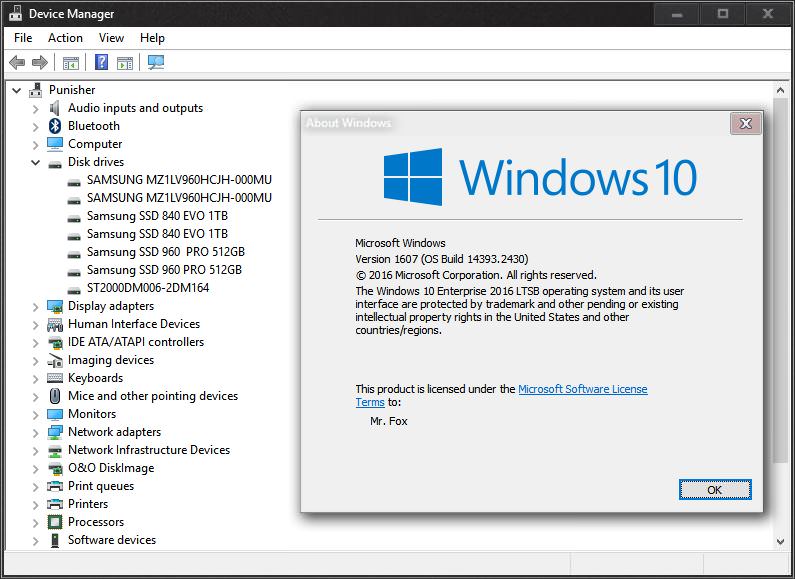Click the IDE ATA/ATAPI controllers icon
The width and height of the screenshot is (795, 579).
click(x=55, y=343)
